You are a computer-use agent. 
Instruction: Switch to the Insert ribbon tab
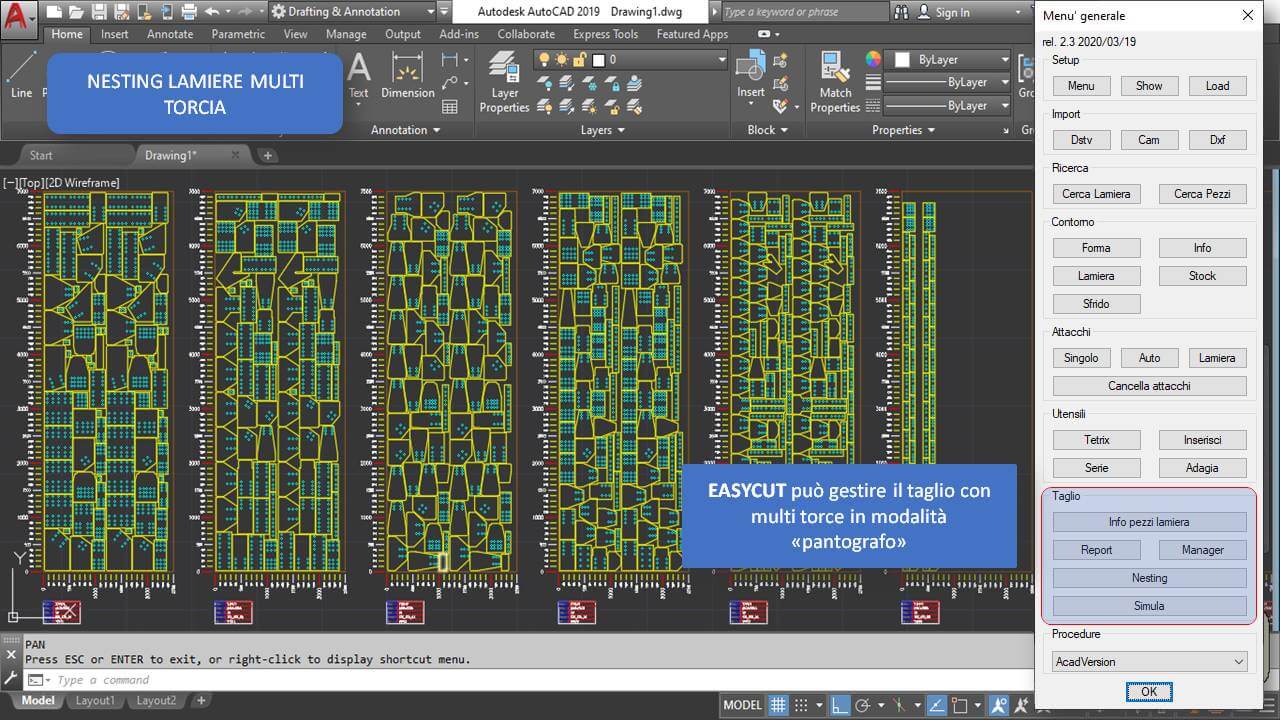(114, 34)
